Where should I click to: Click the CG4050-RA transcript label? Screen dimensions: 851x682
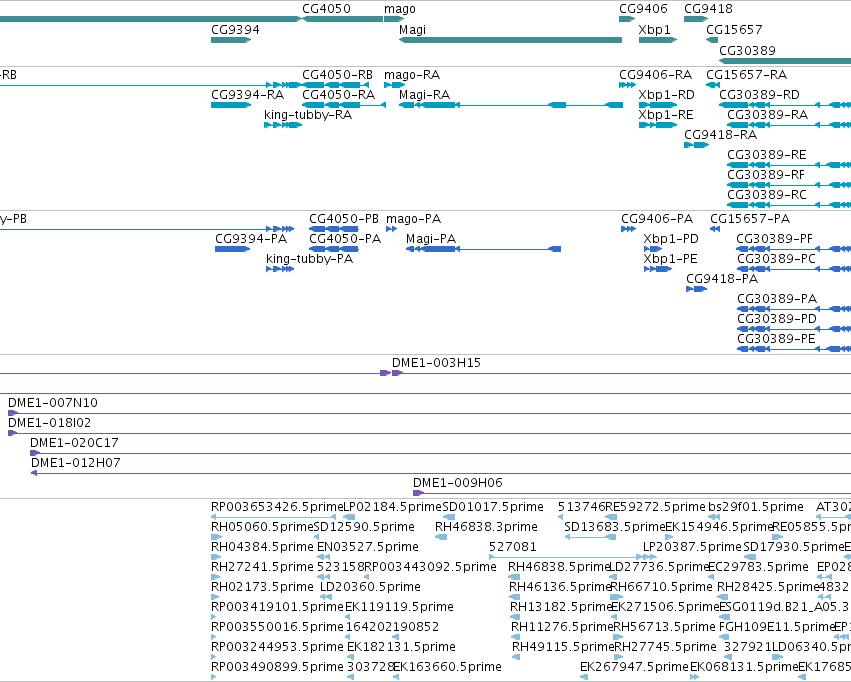pos(339,95)
